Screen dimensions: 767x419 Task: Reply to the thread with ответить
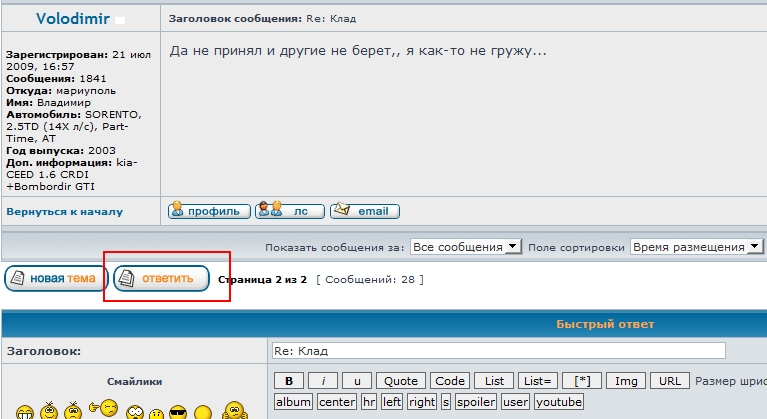(x=161, y=278)
